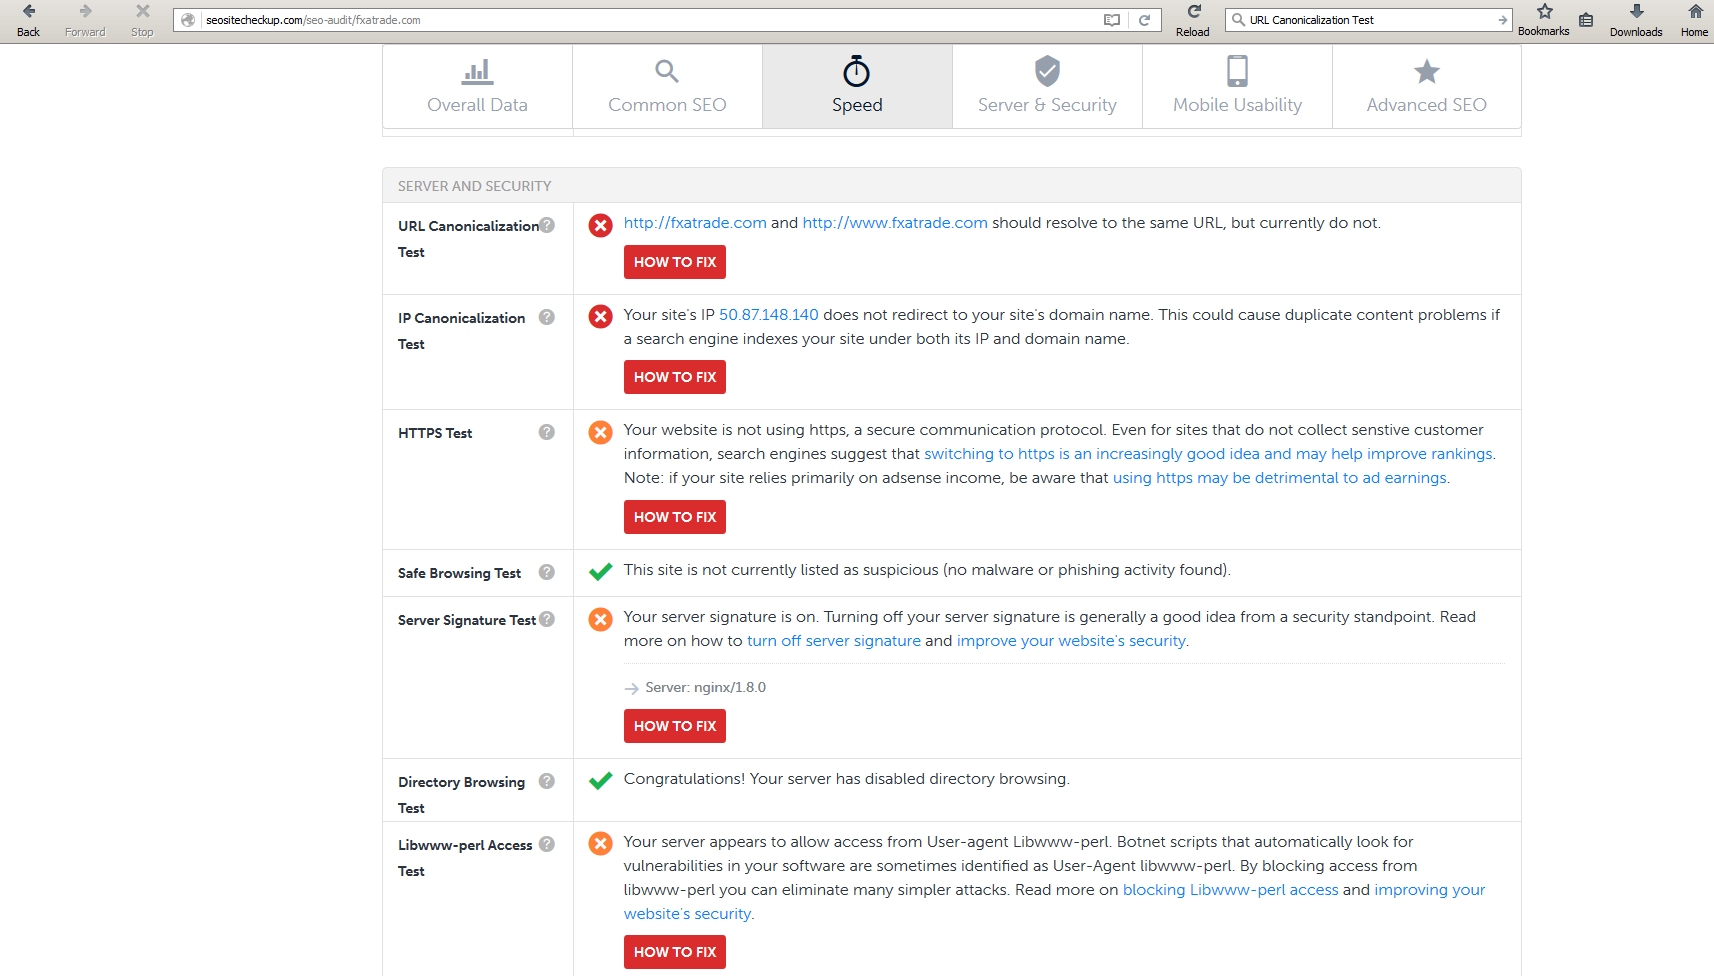Toggle reader view icon in address bar
Screen dimensions: 1714x976
click(x=1112, y=20)
